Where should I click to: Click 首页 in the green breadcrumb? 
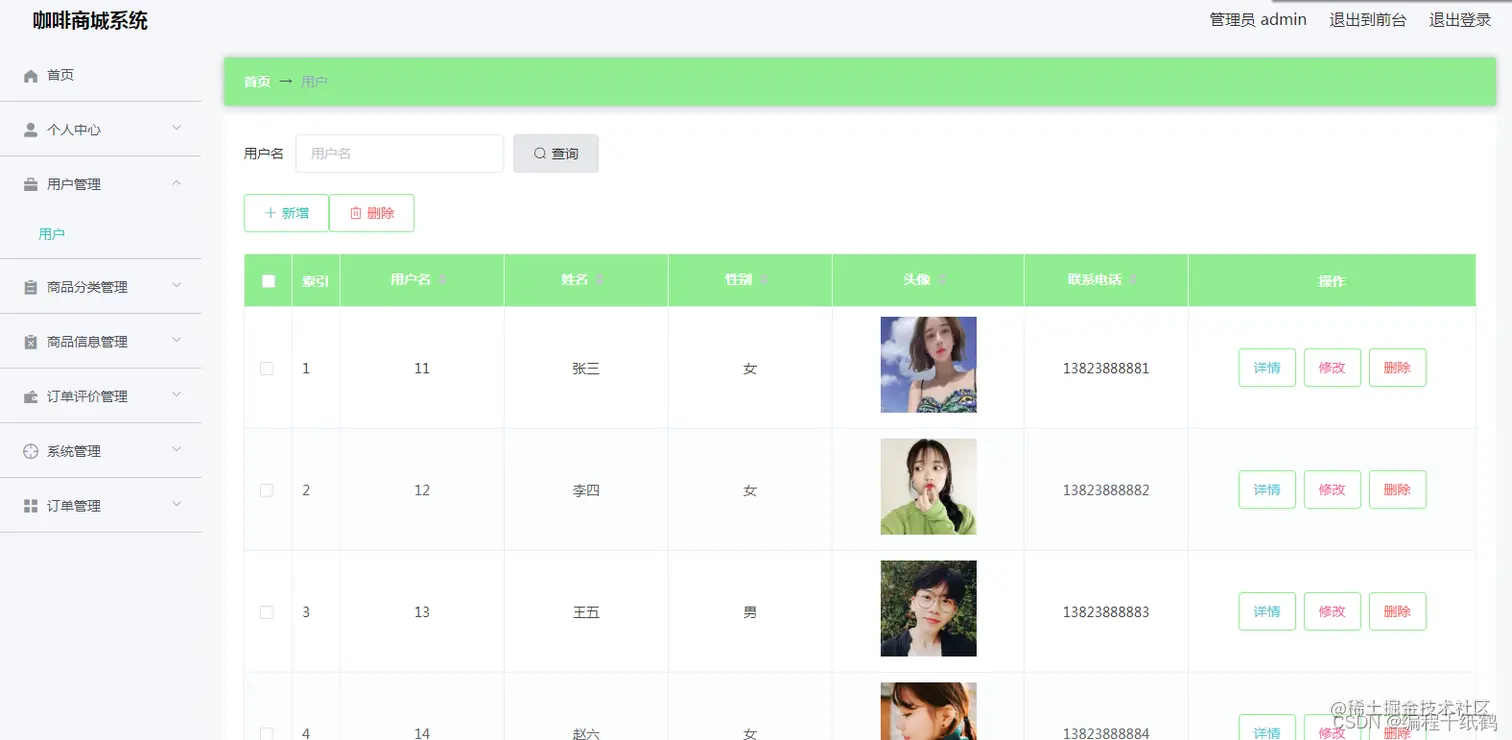[257, 82]
